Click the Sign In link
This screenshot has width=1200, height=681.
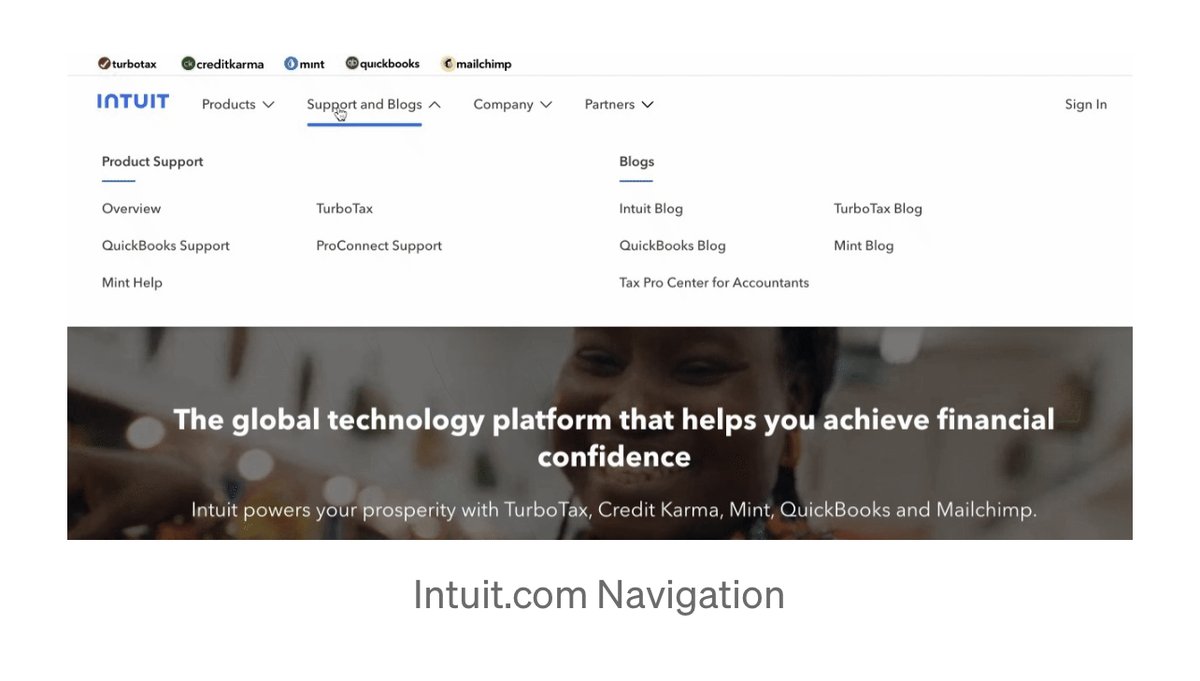pyautogui.click(x=1085, y=104)
